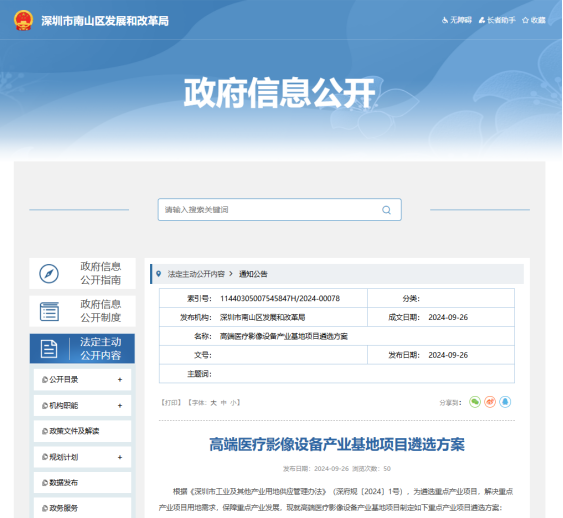Click the search magnifier icon
The width and height of the screenshot is (563, 518).
tap(386, 210)
